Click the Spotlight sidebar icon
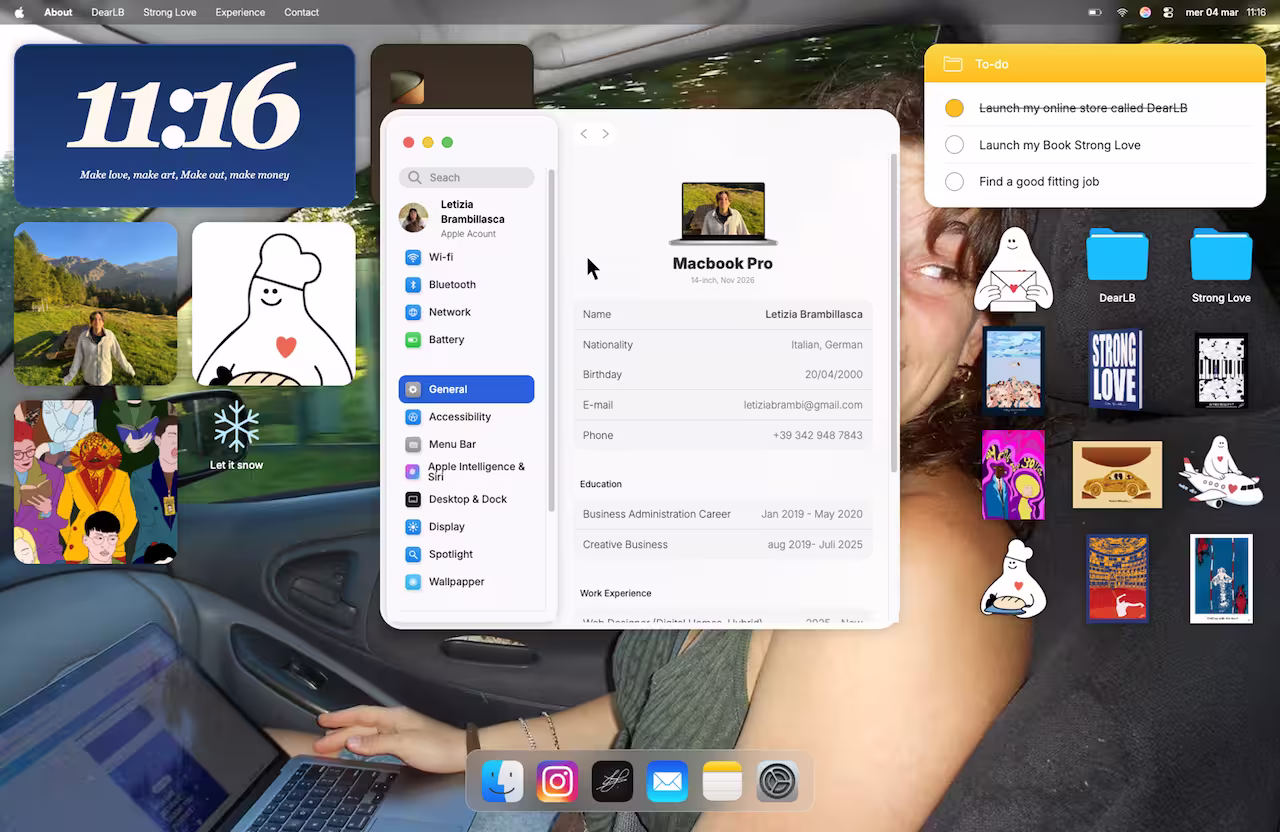The height and width of the screenshot is (832, 1280). 413,554
